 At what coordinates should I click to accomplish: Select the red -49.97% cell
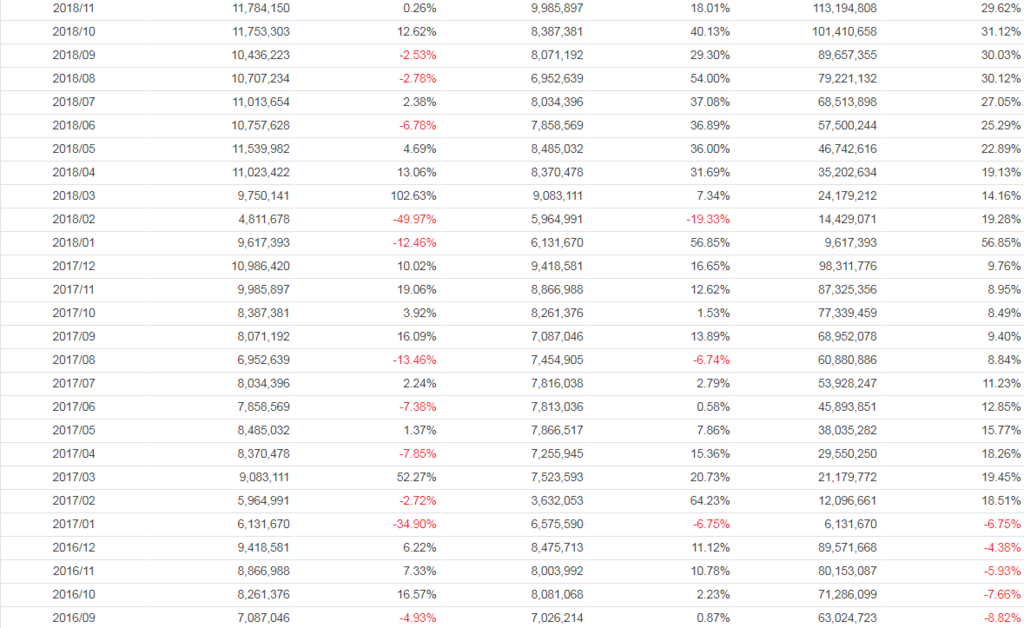(x=414, y=218)
